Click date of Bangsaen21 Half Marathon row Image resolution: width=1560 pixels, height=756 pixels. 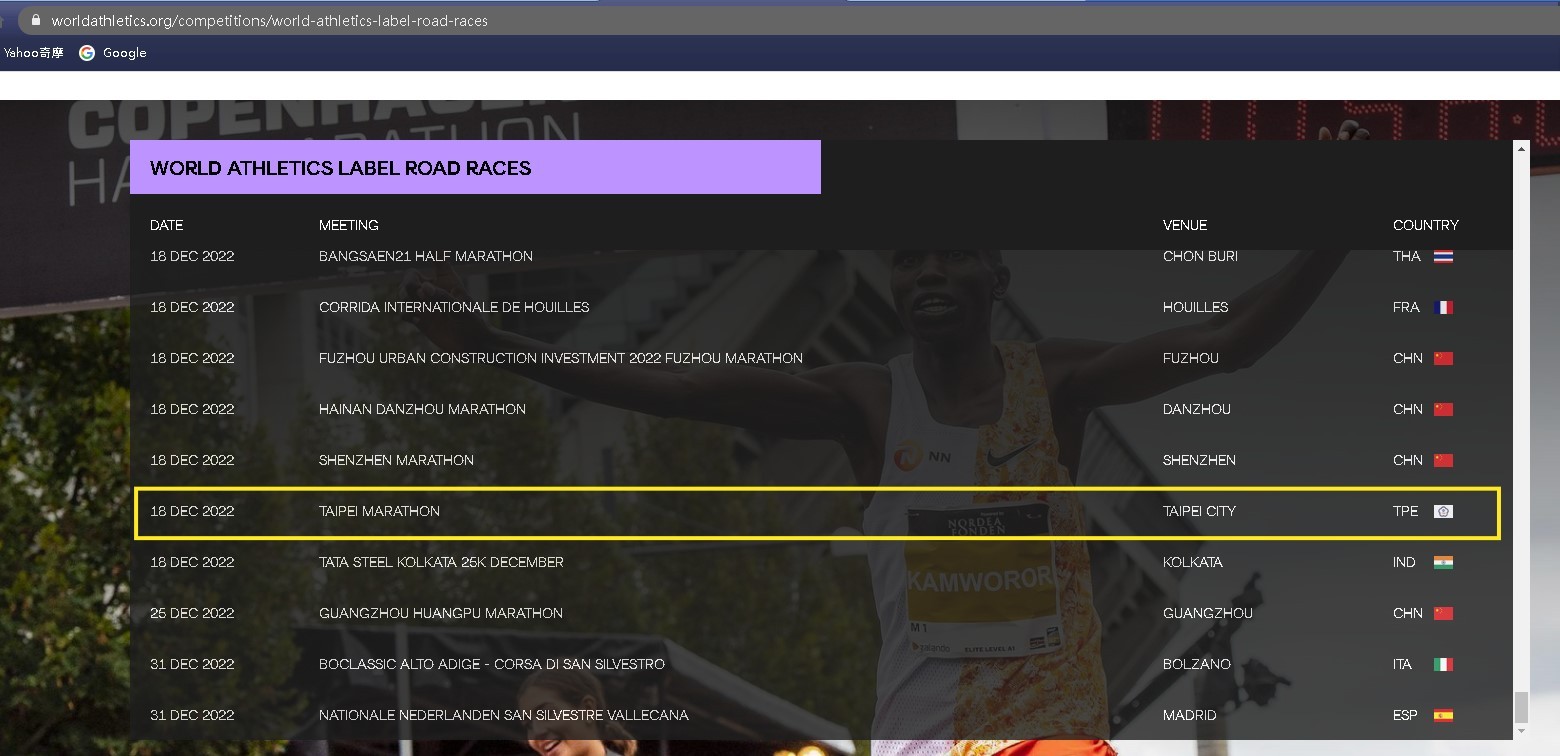[x=192, y=256]
